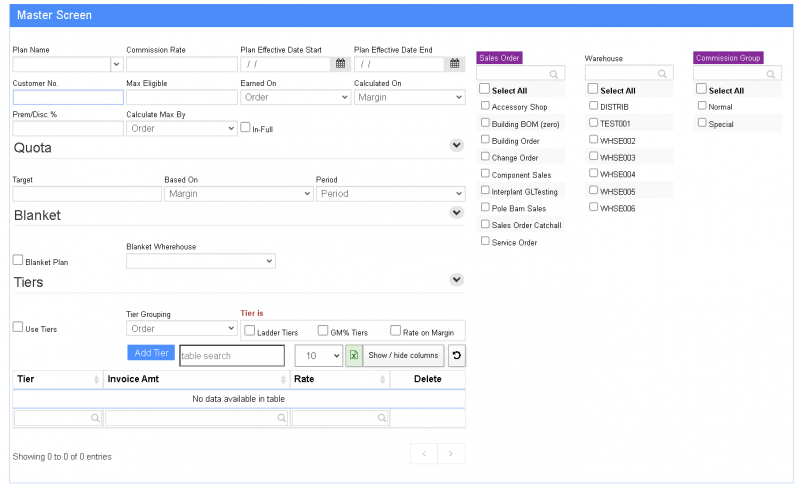
Task: Open the Plan Effective Date Start calendar icon
Action: coord(340,64)
